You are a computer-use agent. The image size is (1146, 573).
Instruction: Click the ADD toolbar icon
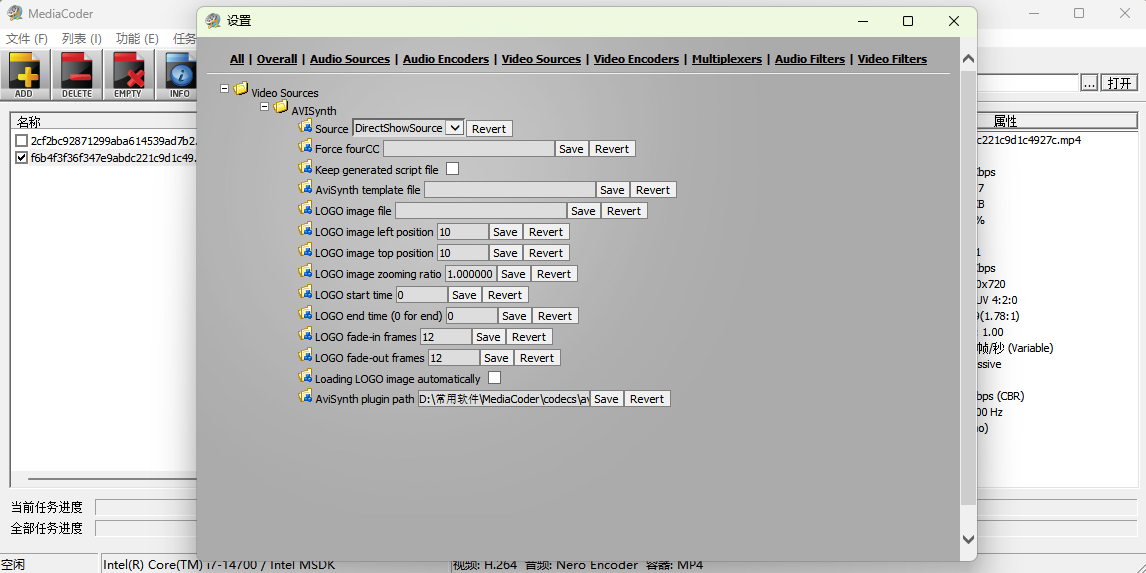[x=24, y=75]
